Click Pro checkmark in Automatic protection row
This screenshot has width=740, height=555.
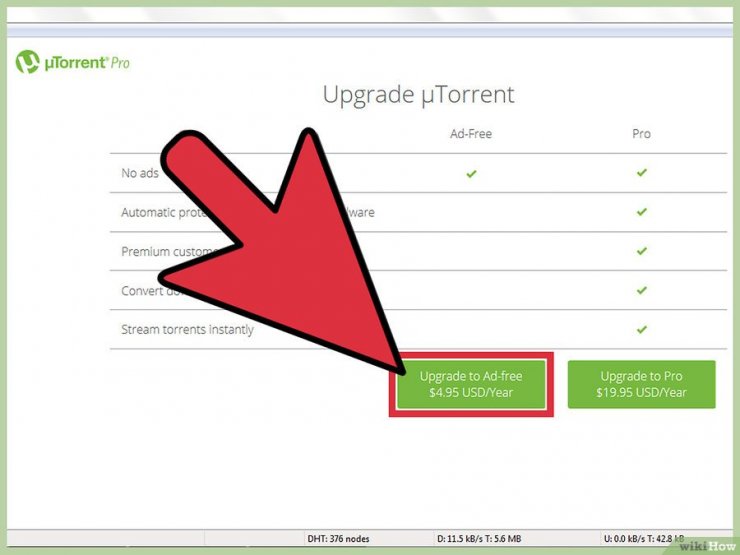(x=641, y=212)
